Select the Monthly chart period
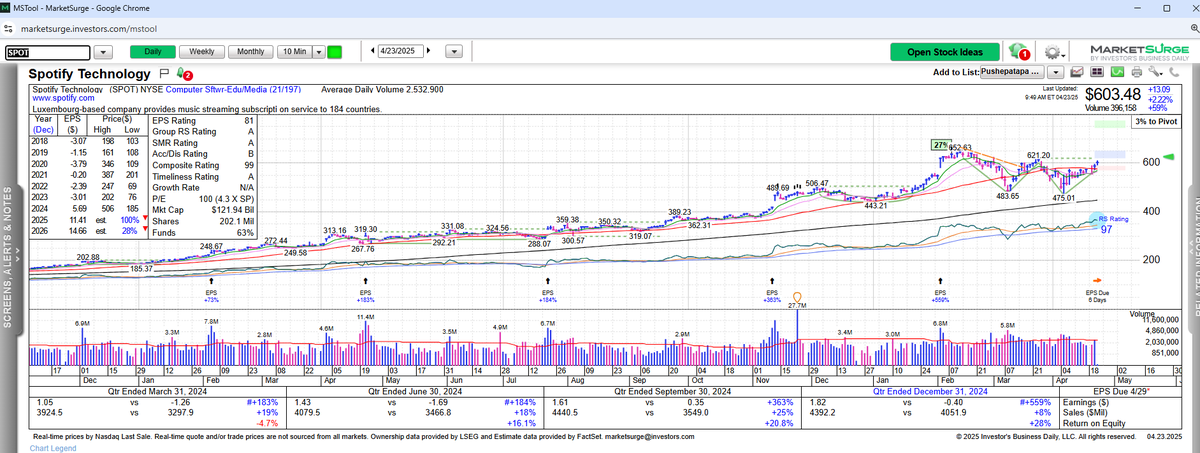This screenshot has height=453, width=1200. click(x=250, y=51)
